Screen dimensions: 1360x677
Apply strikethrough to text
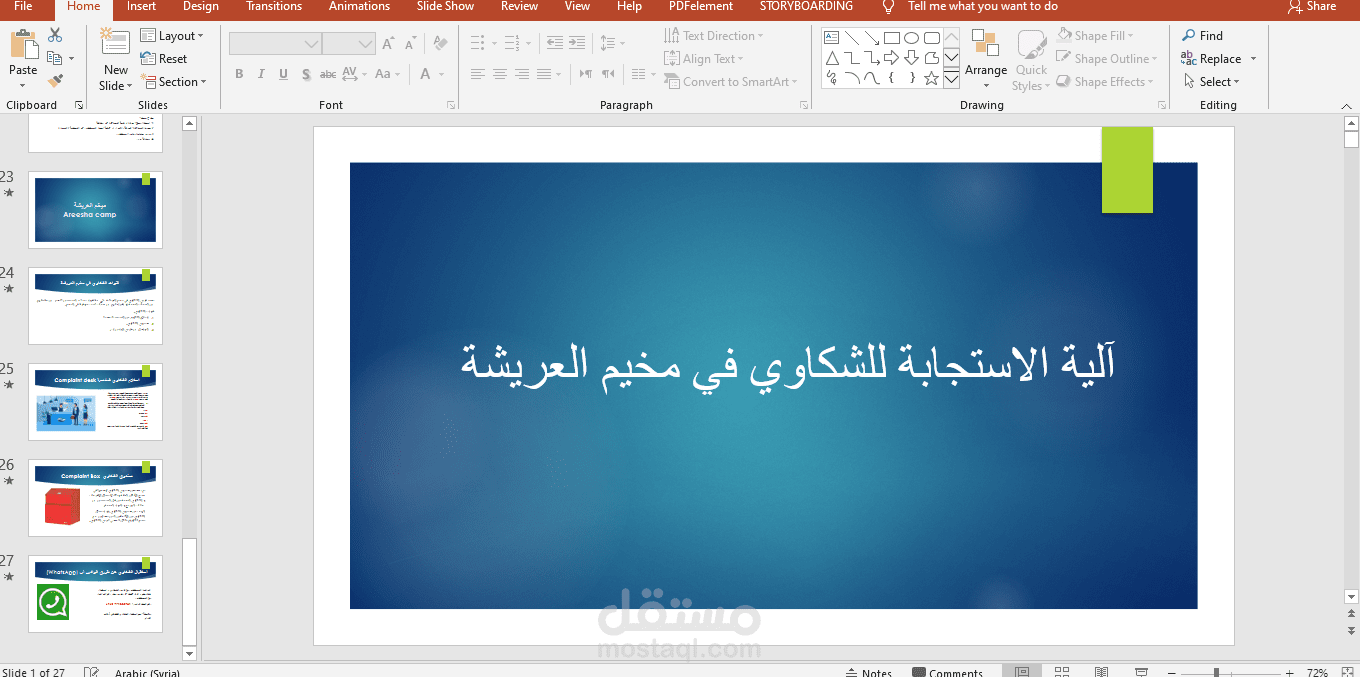coord(327,73)
